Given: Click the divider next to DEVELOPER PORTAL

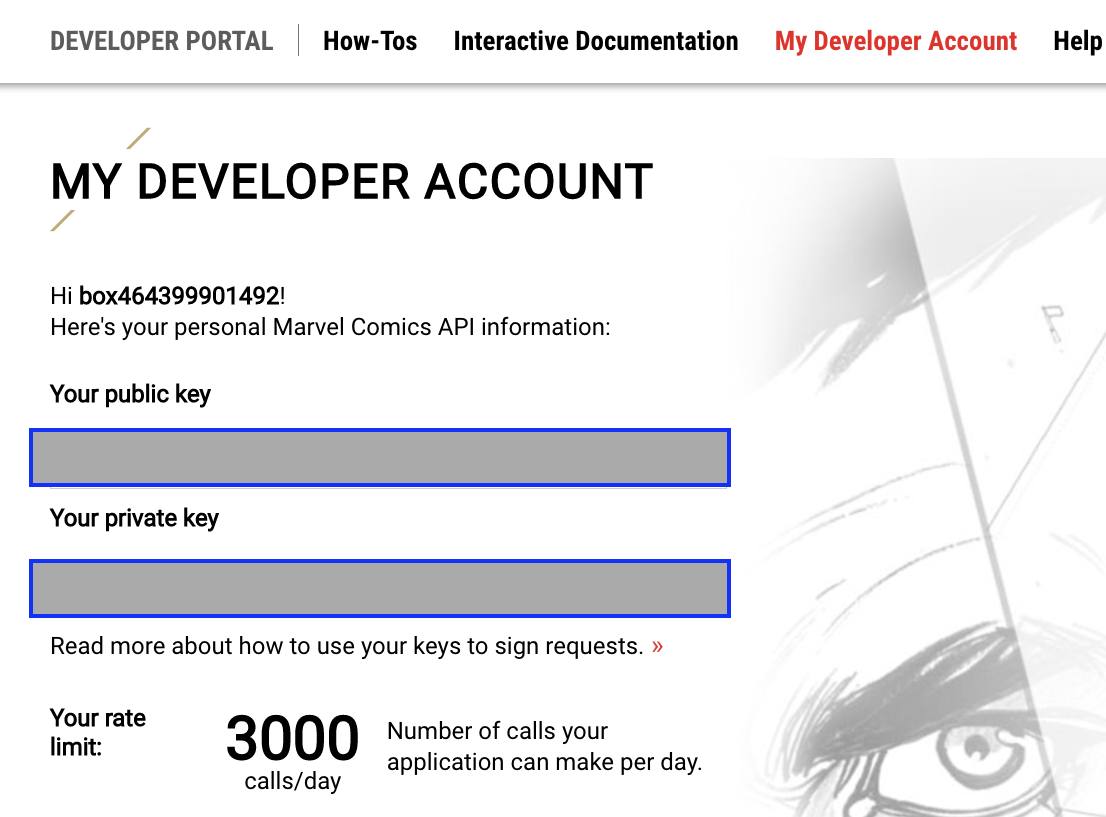Looking at the screenshot, I should tap(298, 41).
